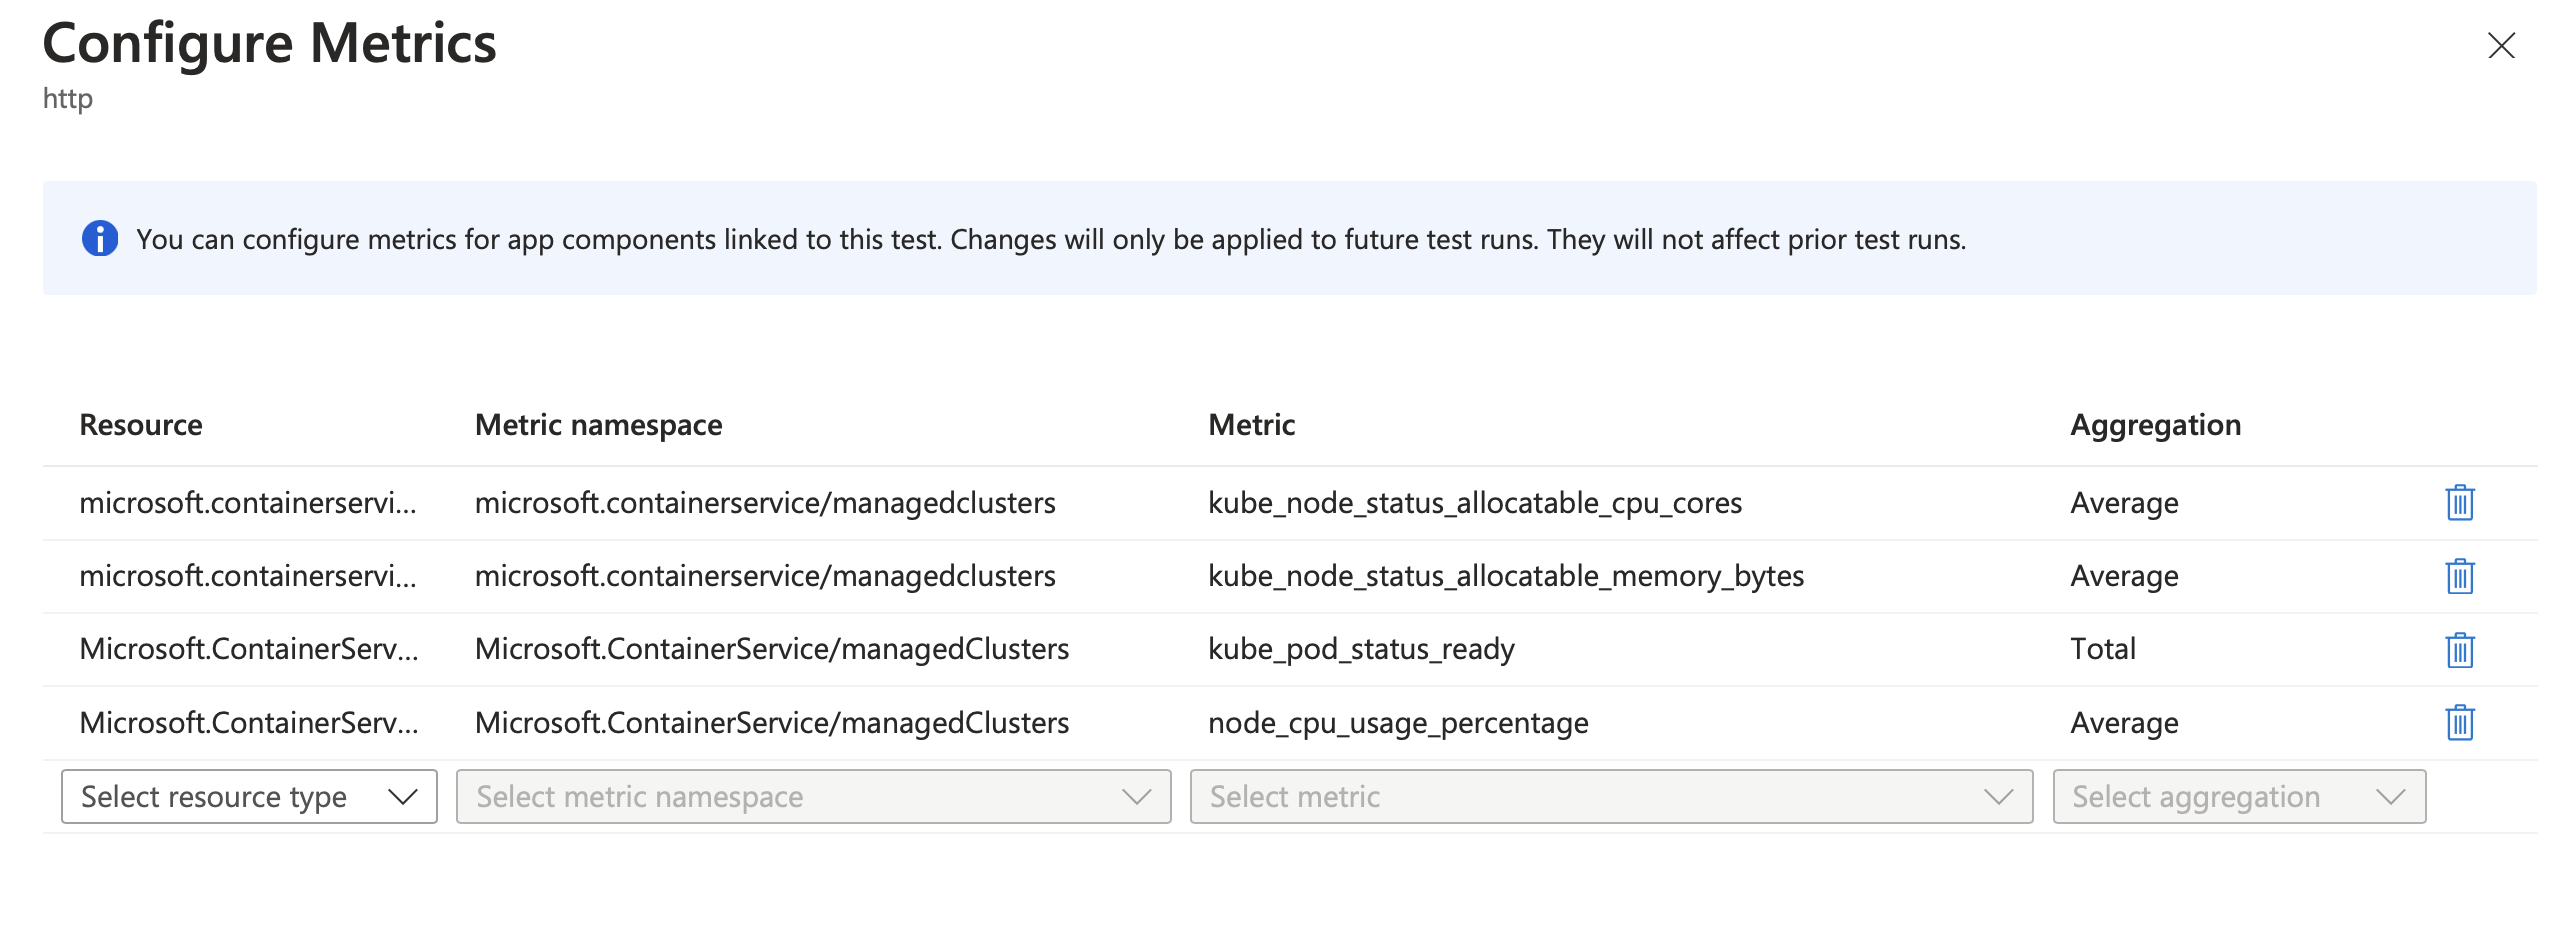Delete the kube_node_status_allocatable_cpu_cores metric row
Image resolution: width=2556 pixels, height=938 pixels.
tap(2459, 503)
